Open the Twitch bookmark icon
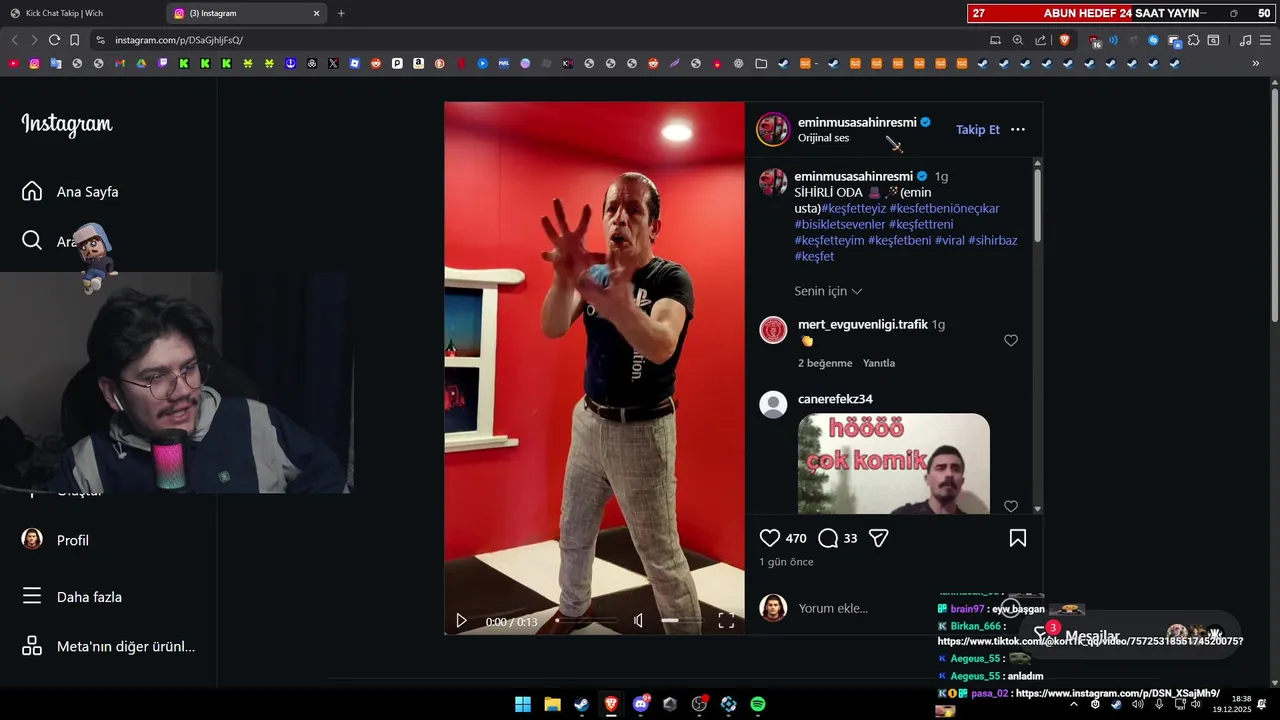The width and height of the screenshot is (1280, 720). click(x=163, y=63)
